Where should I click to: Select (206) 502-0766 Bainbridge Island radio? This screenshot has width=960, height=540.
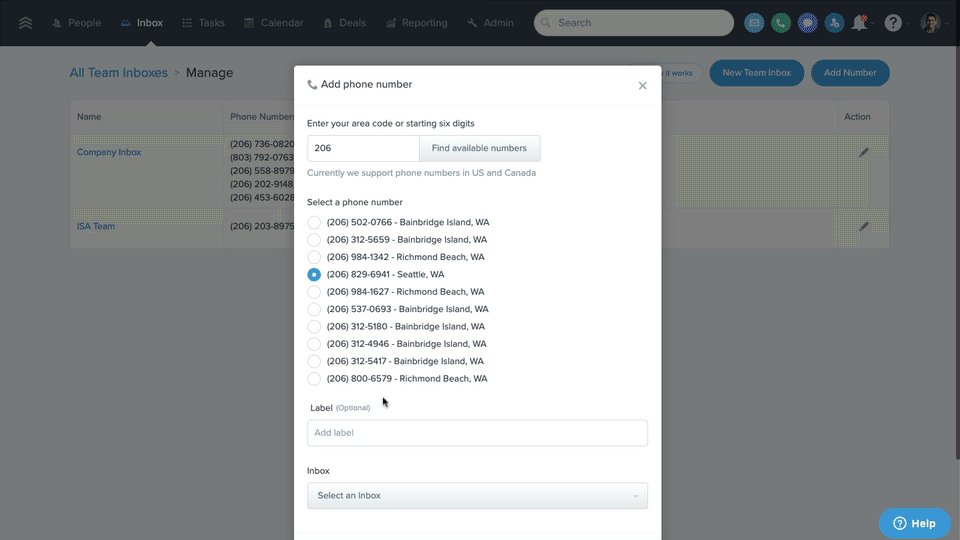(314, 222)
